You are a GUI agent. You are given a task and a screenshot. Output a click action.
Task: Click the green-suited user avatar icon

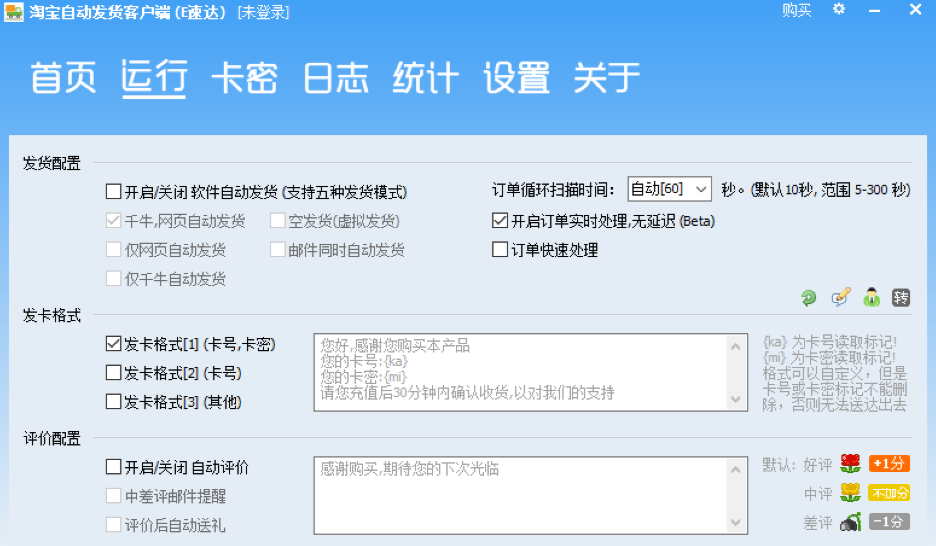[x=871, y=297]
